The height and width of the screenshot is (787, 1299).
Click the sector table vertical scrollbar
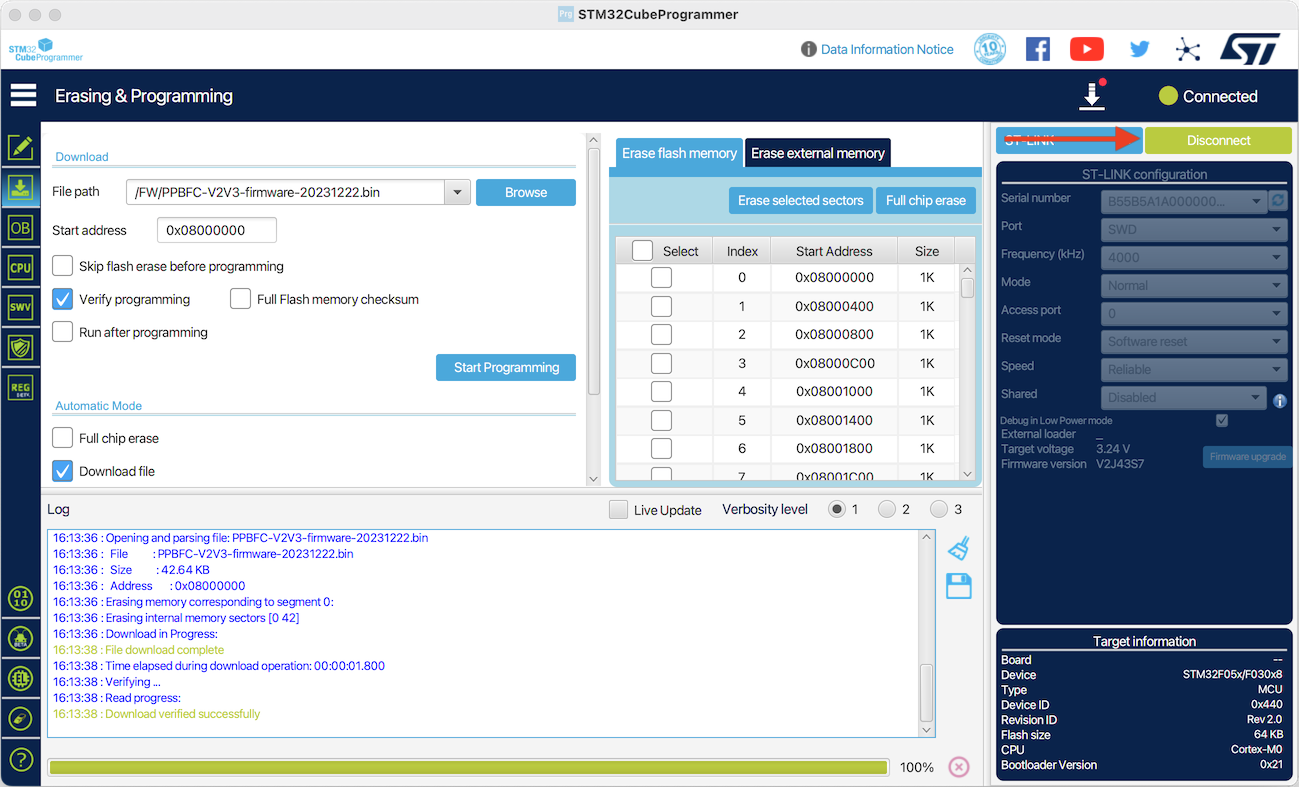(967, 373)
